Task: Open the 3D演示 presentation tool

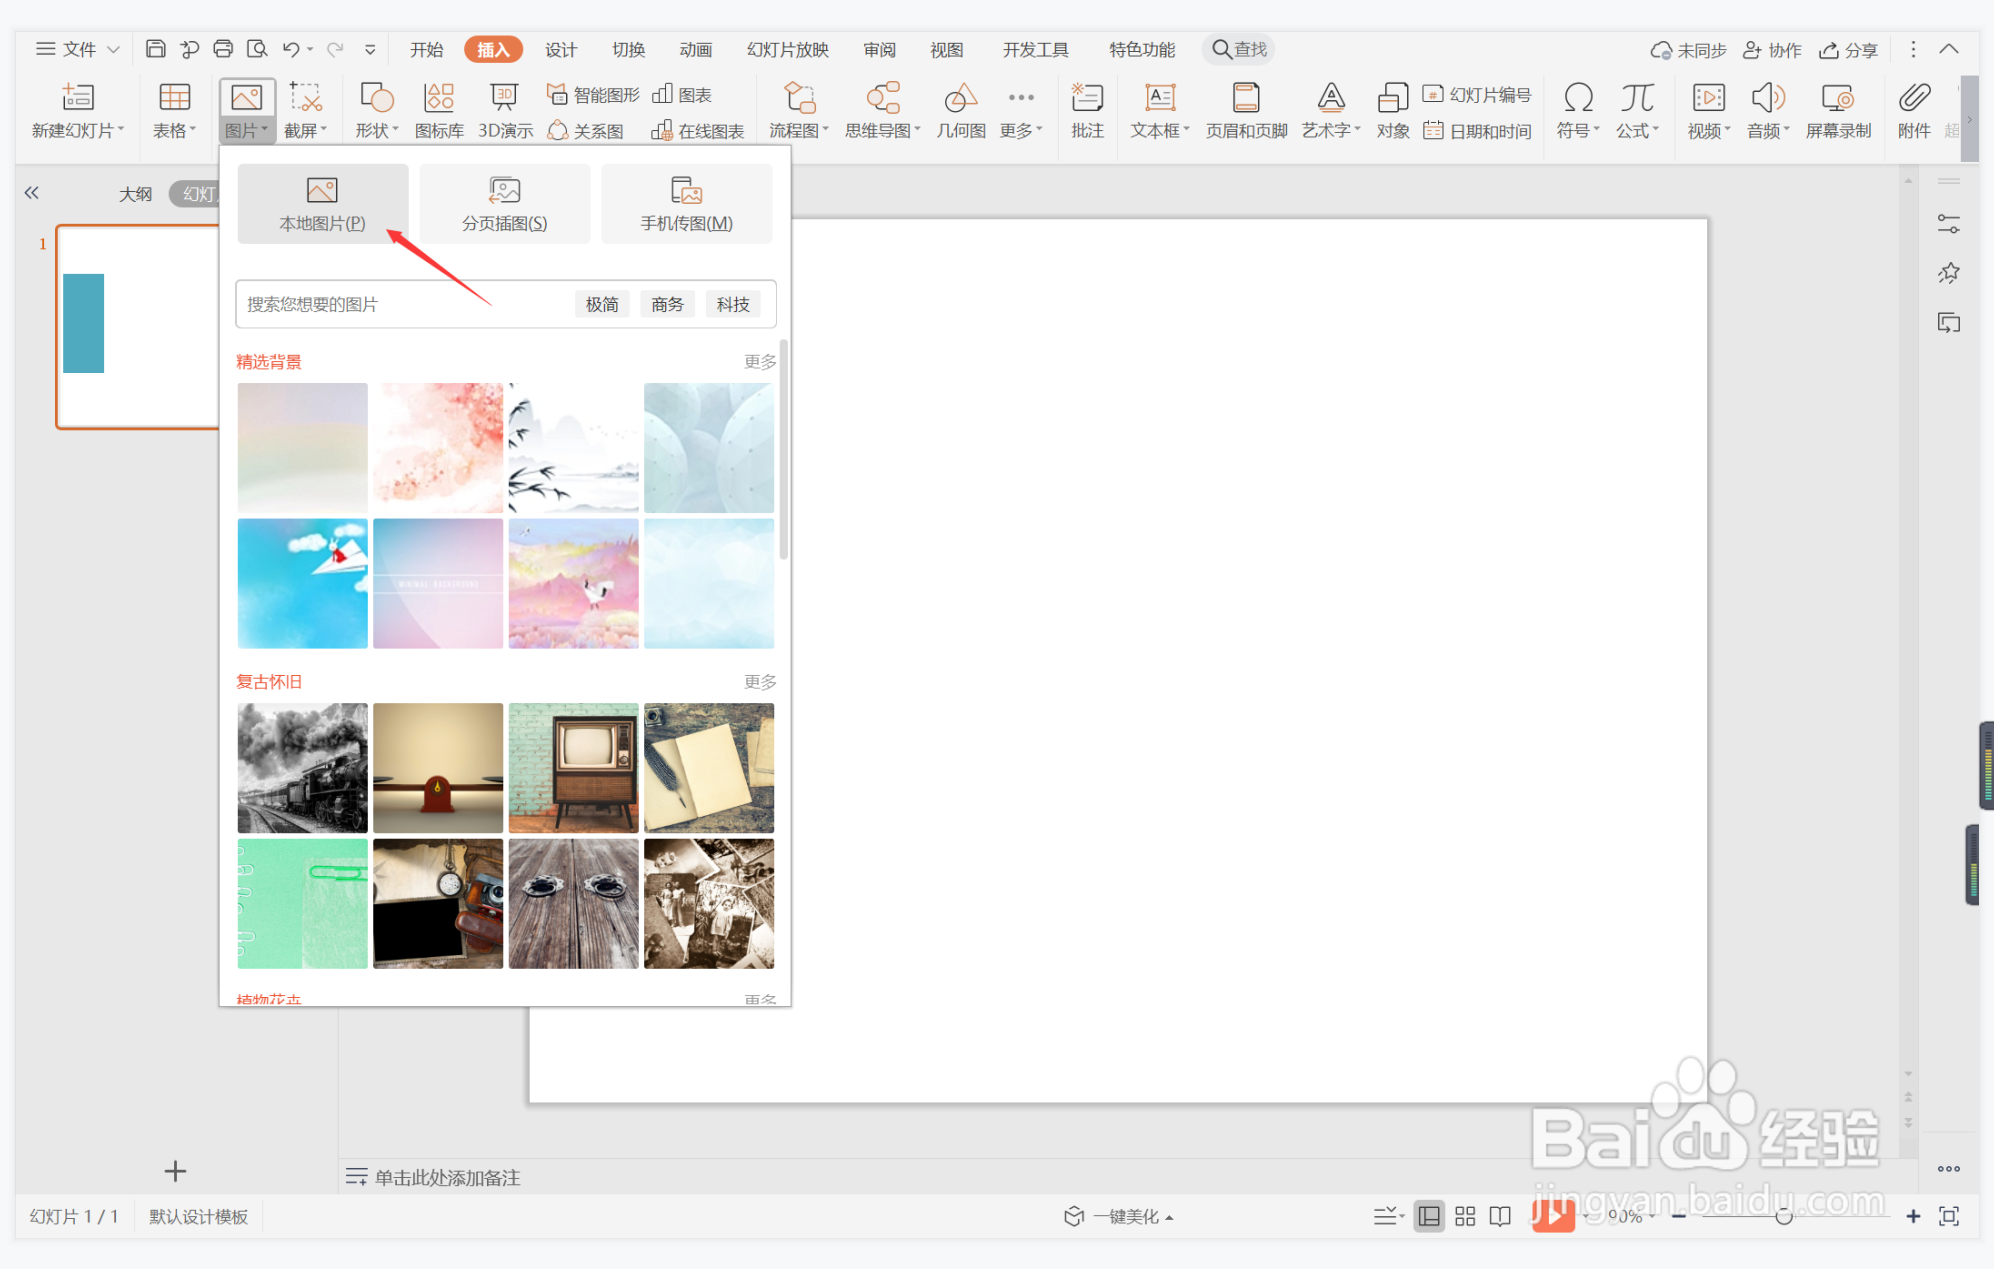Action: (x=504, y=109)
